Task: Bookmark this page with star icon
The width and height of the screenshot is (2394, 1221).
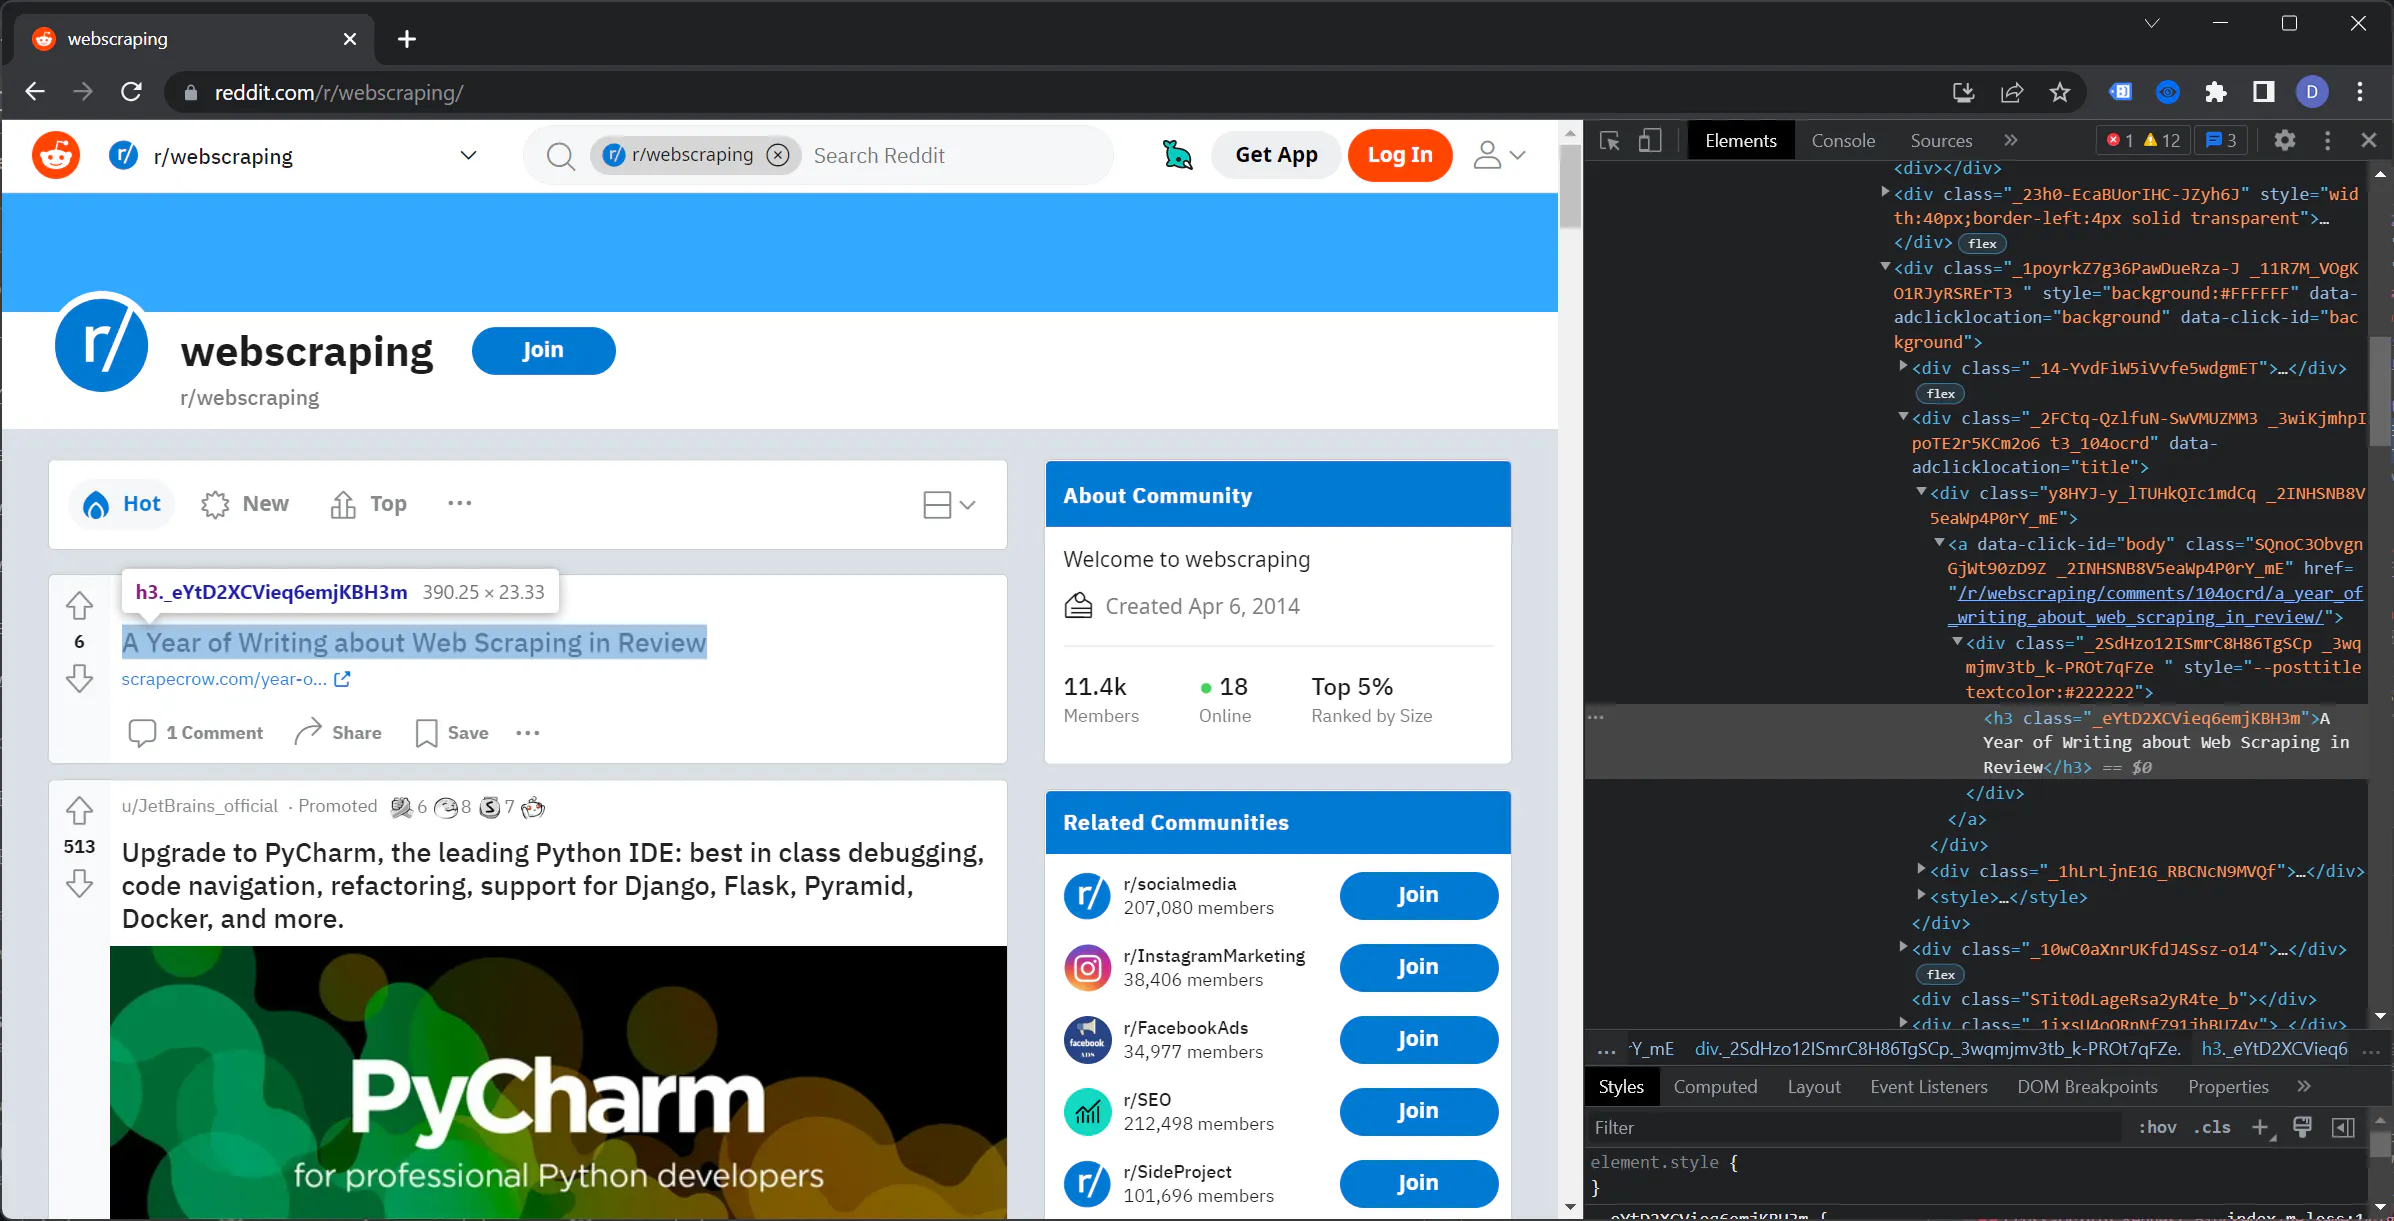Action: coord(2060,92)
